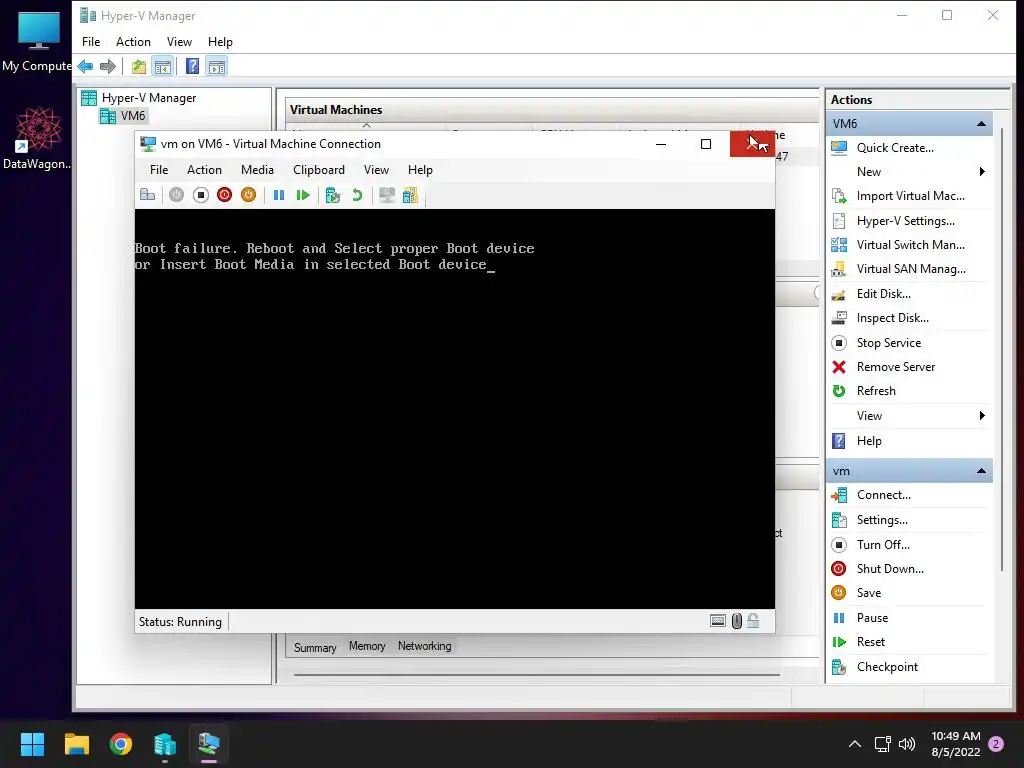Viewport: 1024px width, 768px height.
Task: Open View menu in VM Connection window
Action: coord(376,170)
